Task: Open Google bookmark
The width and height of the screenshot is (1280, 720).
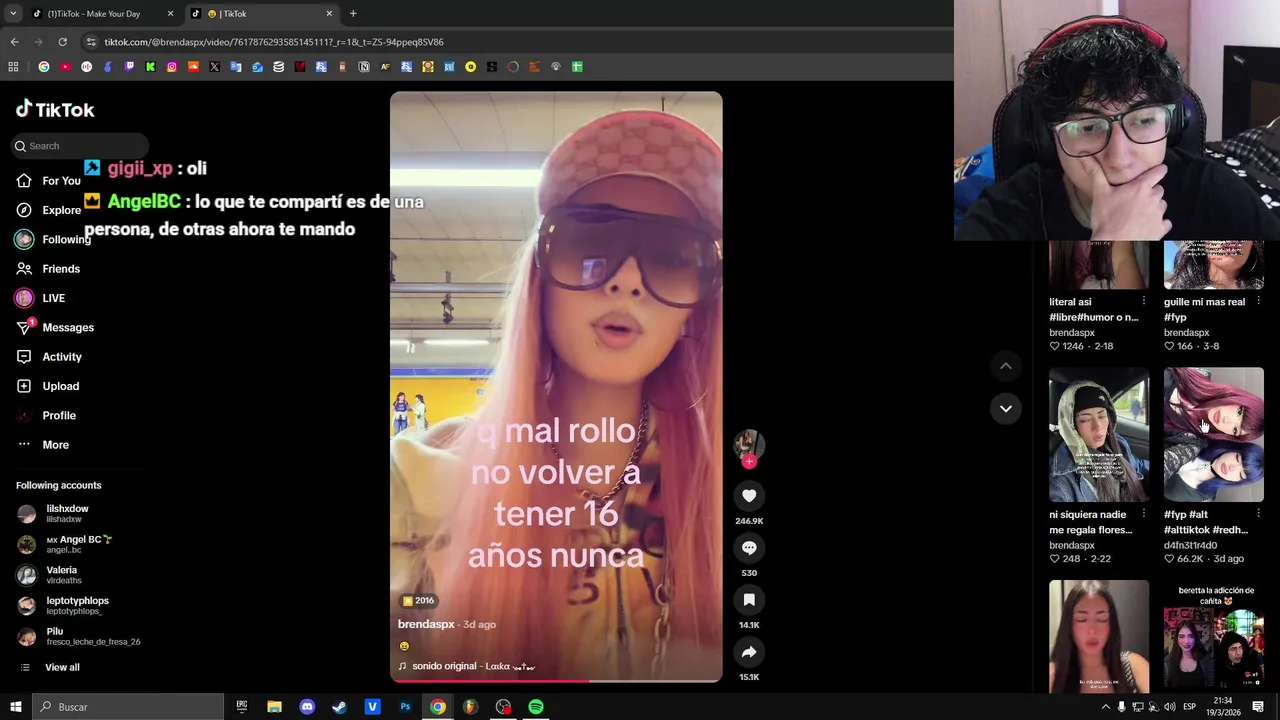Action: 43,67
